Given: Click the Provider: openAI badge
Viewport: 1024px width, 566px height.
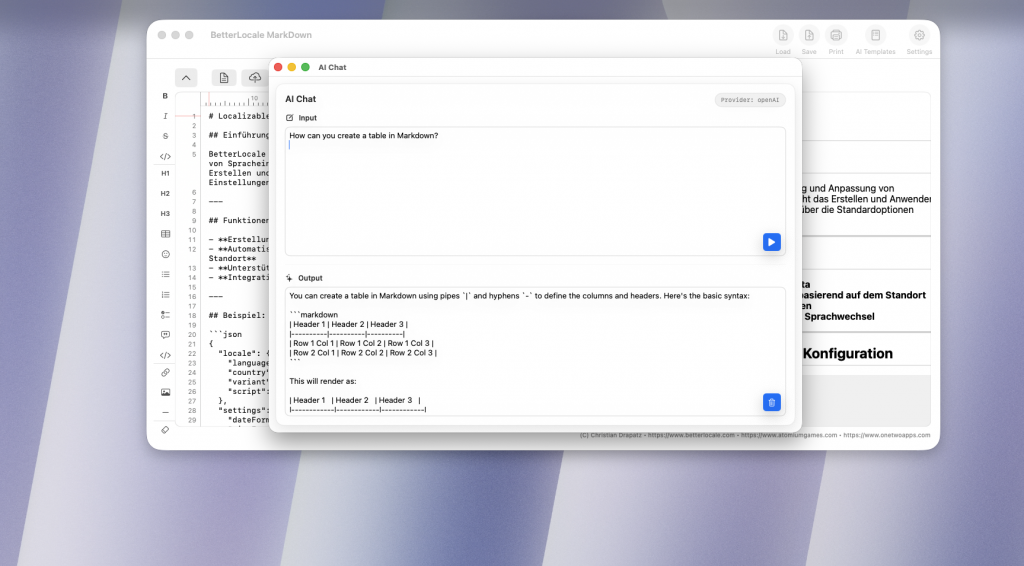Looking at the screenshot, I should [749, 100].
